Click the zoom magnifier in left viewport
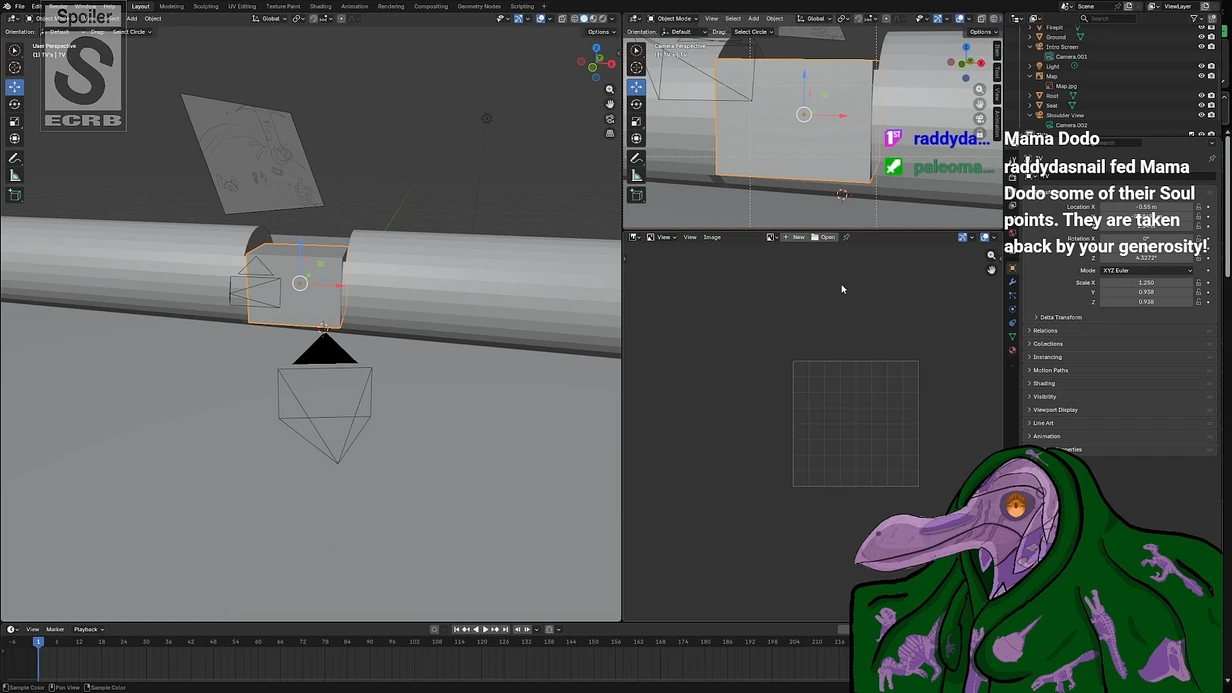The width and height of the screenshot is (1232, 693). (x=610, y=90)
